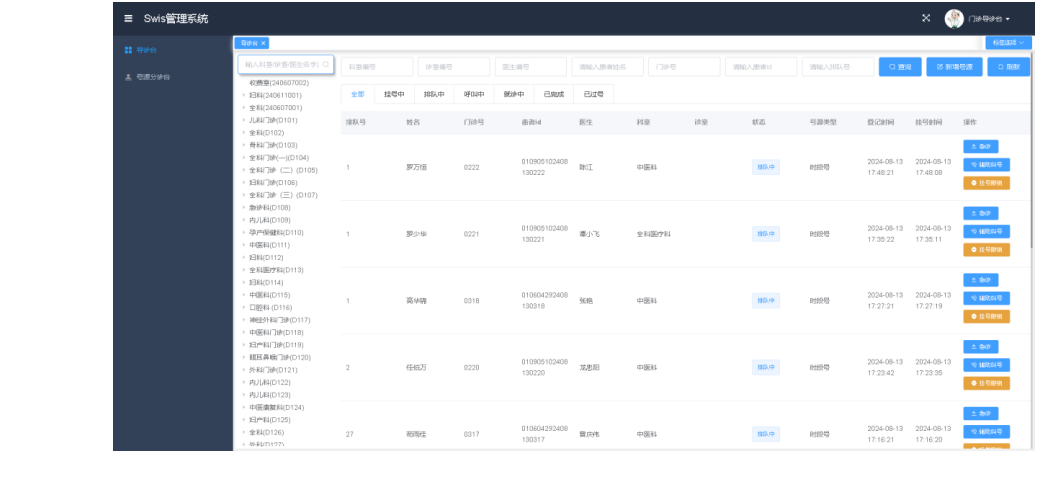This screenshot has width=1052, height=479.
Task: Click the hamburger menu icon beside Swis管理系统
Action: coord(128,18)
